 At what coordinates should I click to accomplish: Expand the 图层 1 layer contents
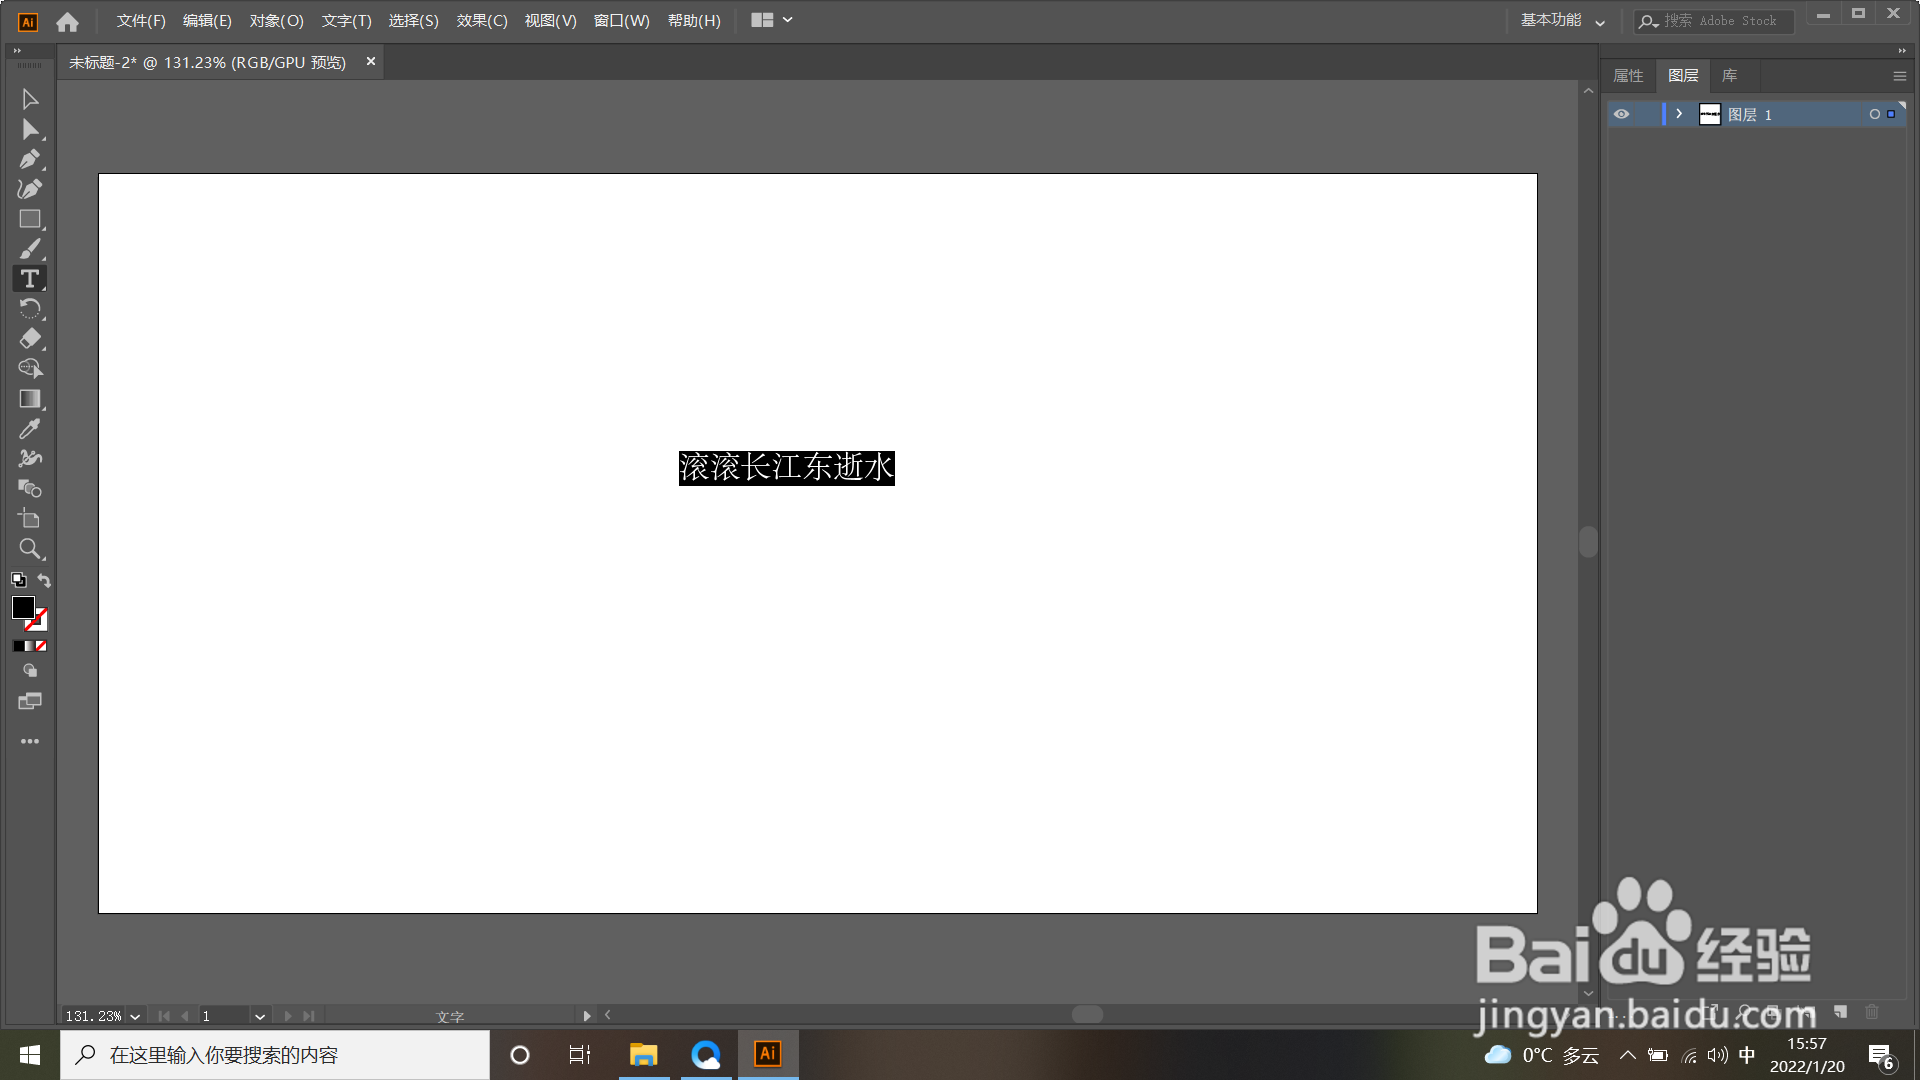click(1679, 114)
